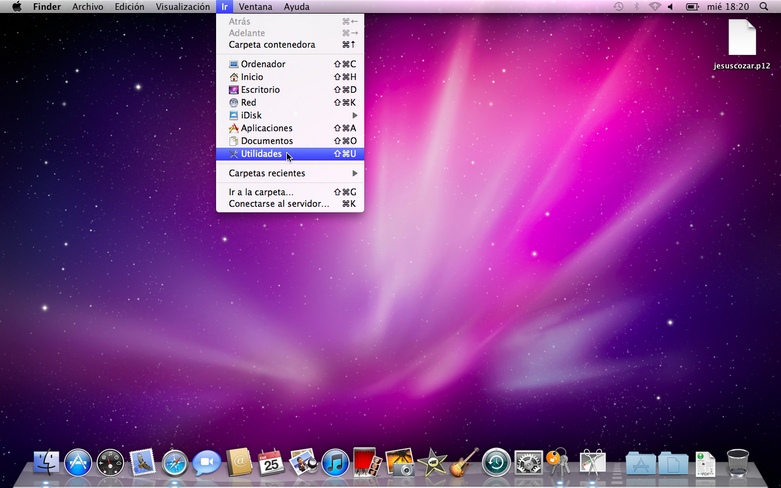Click the Time Machine menu bar status icon
781x488 pixels.
coord(618,6)
